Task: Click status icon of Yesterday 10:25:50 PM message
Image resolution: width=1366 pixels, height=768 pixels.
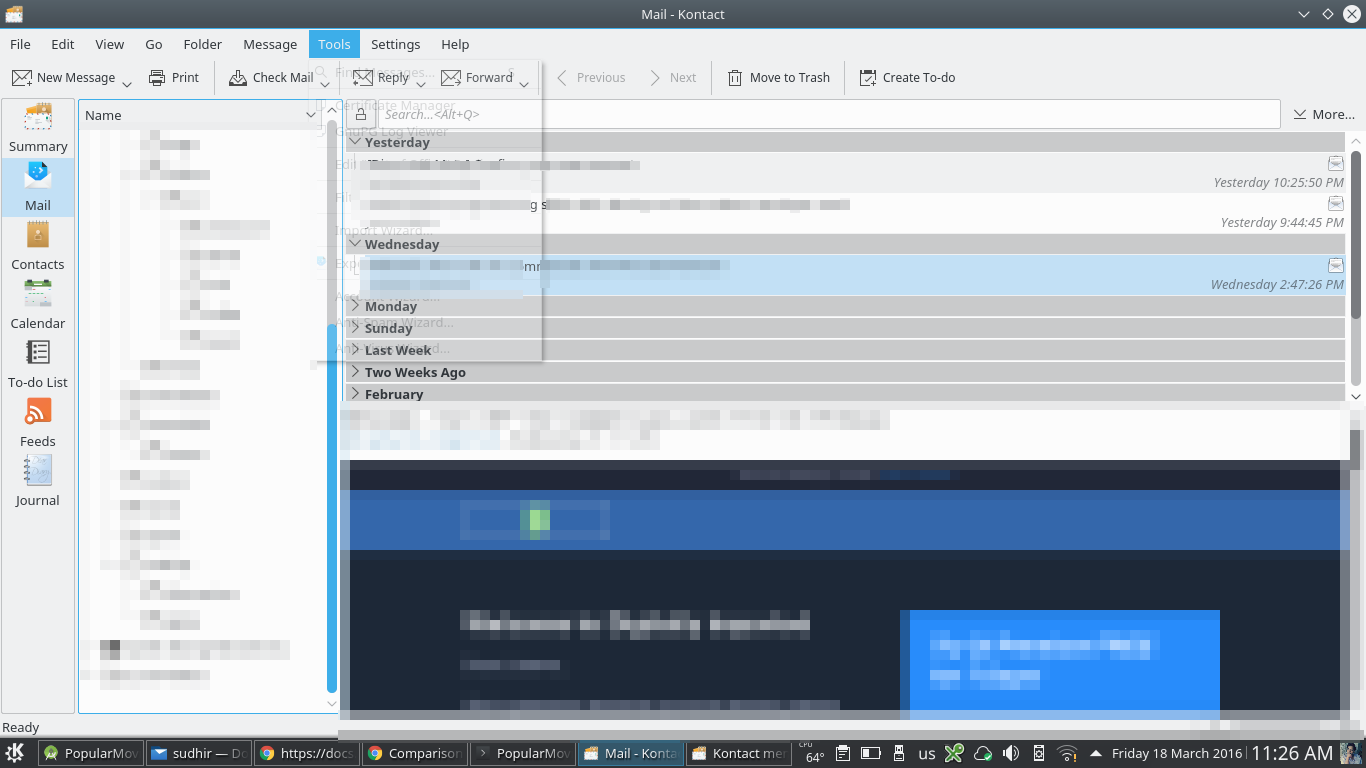Action: point(1335,163)
